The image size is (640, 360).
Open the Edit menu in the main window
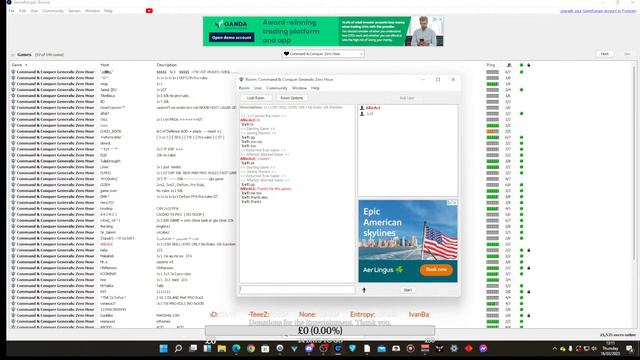click(x=22, y=11)
